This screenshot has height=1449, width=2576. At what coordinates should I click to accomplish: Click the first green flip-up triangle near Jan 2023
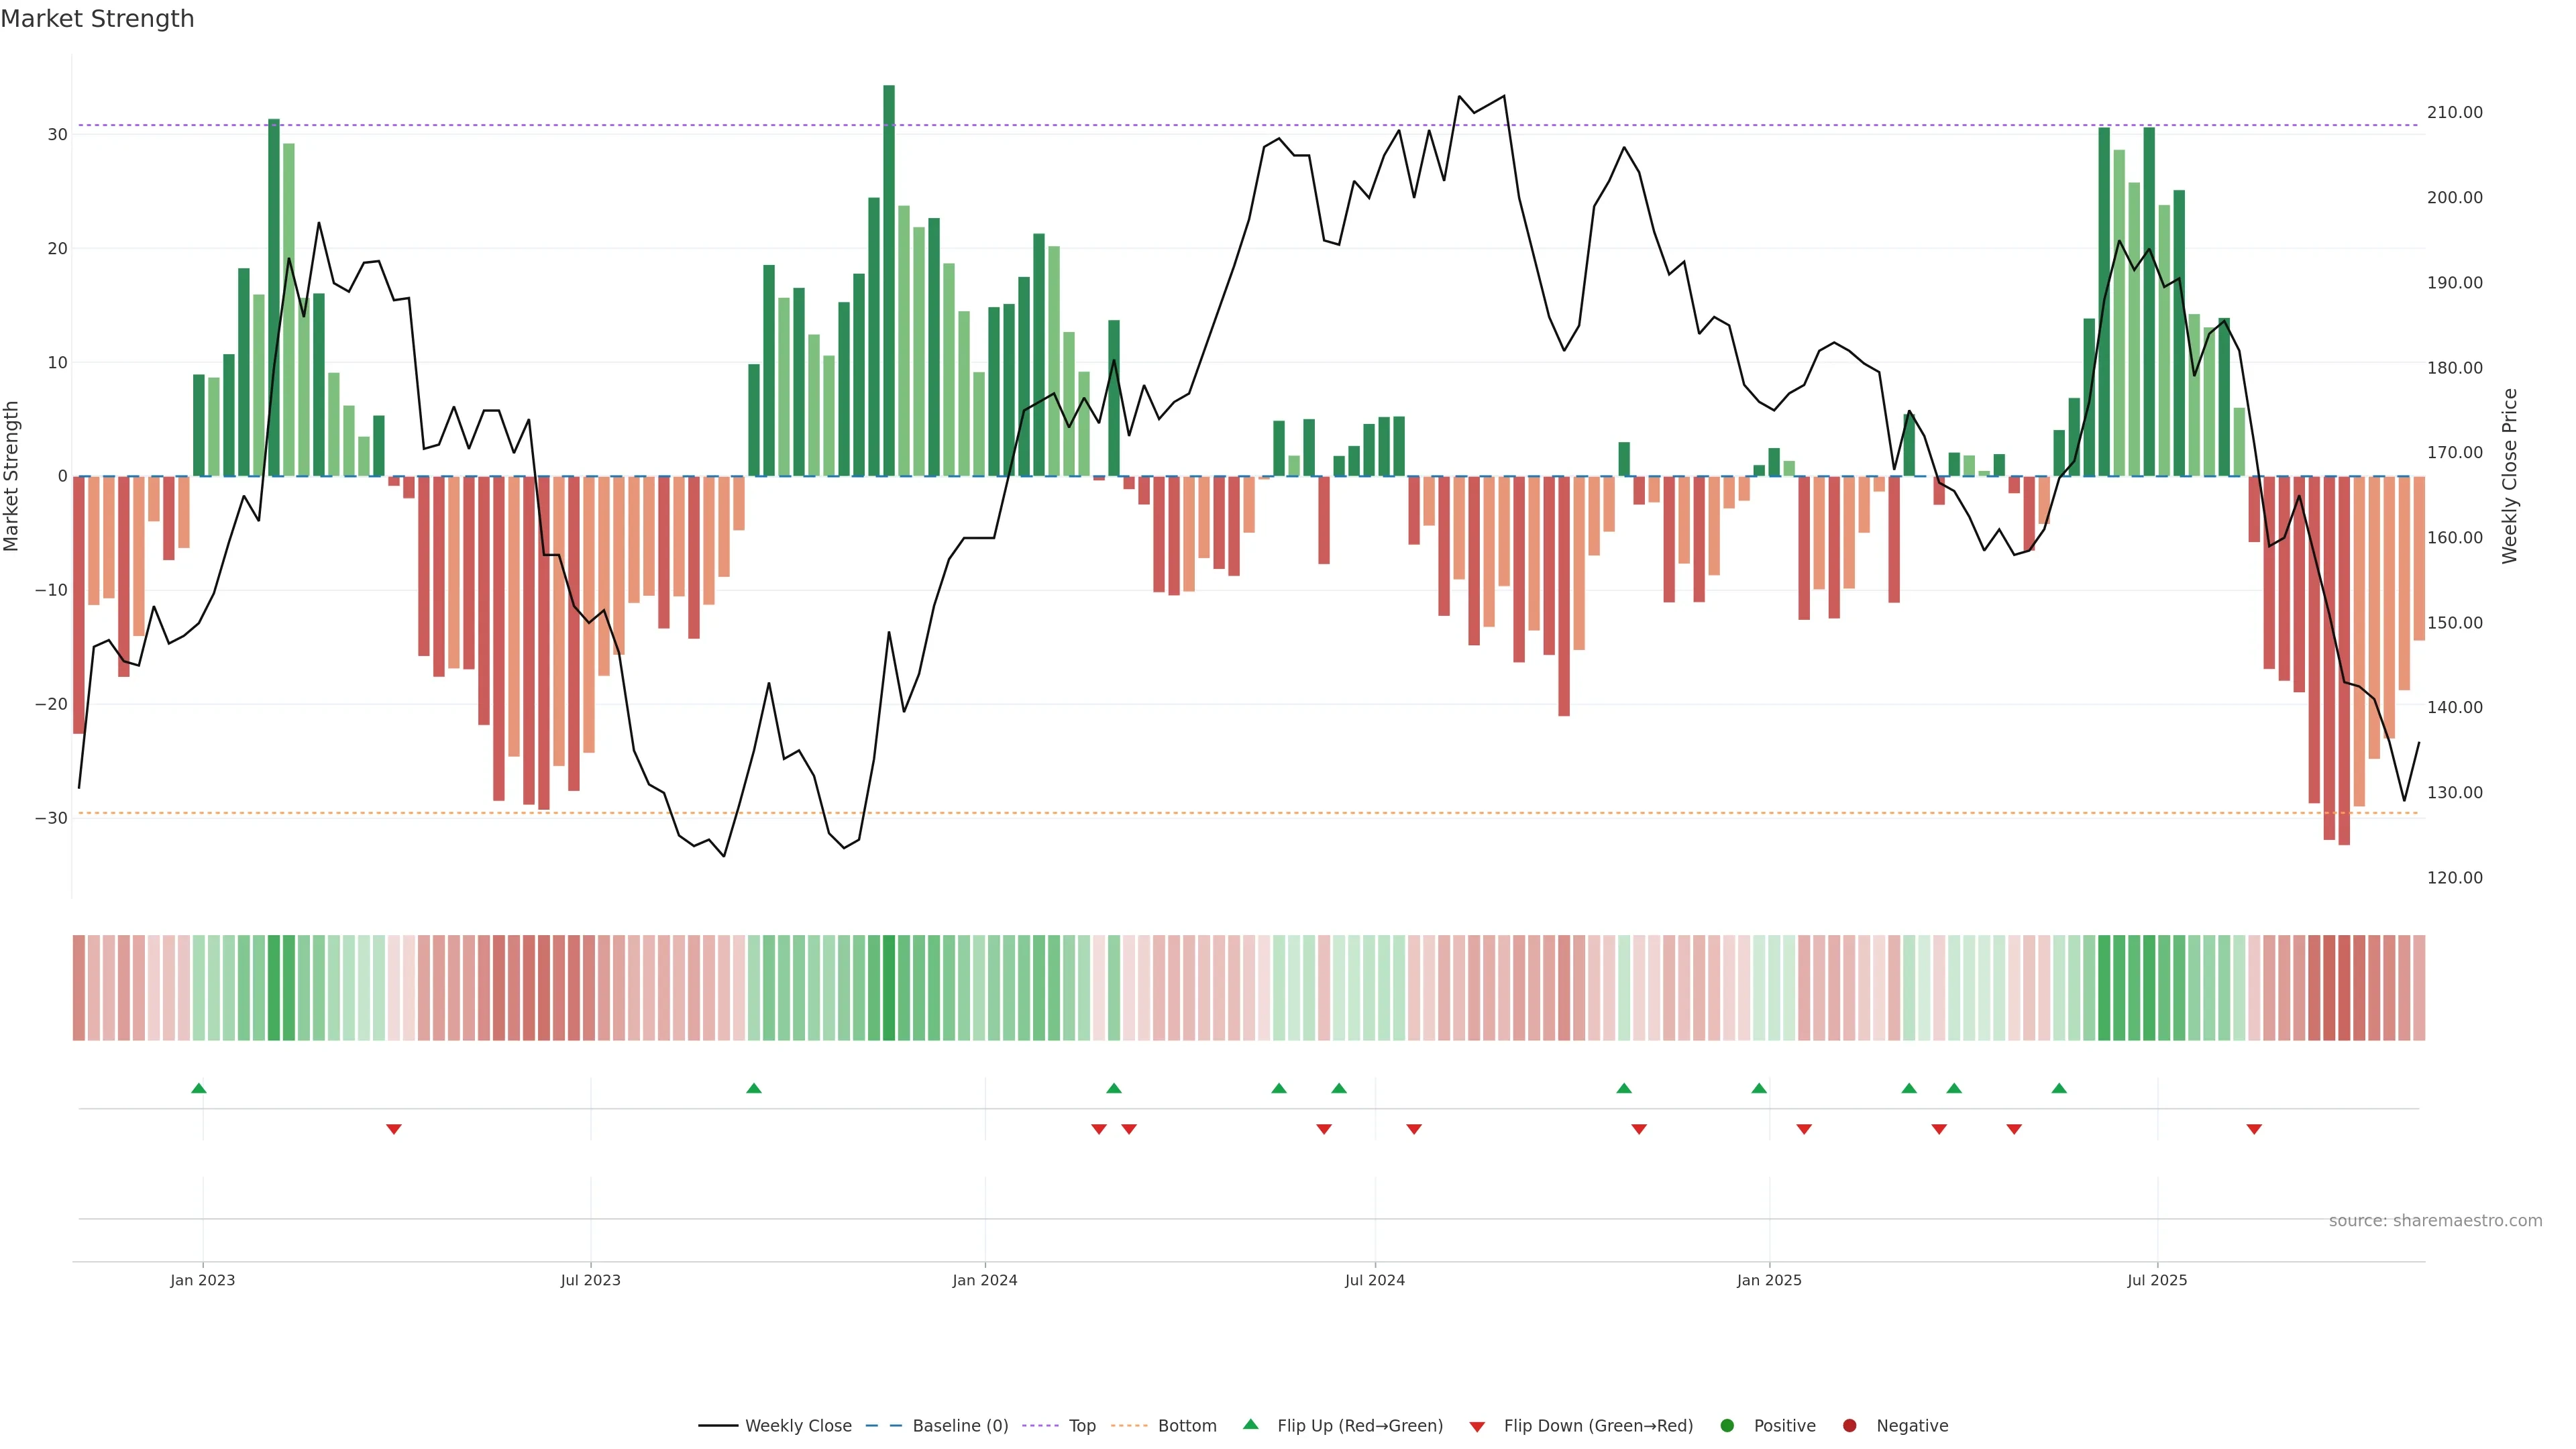[x=199, y=1088]
